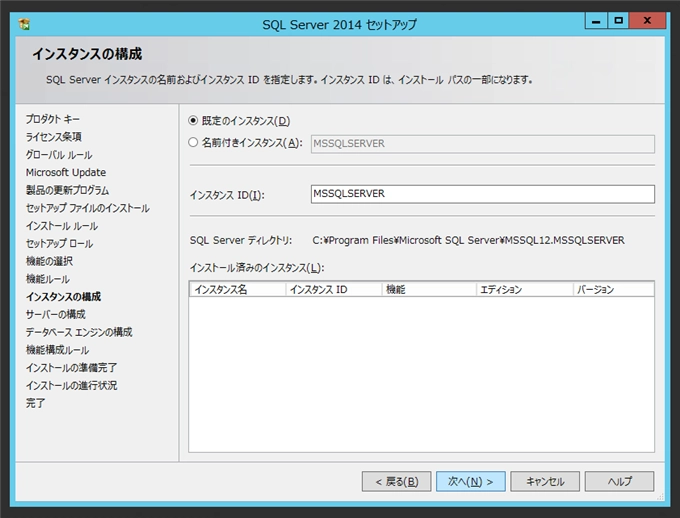Click the 機能 column header

point(429,289)
